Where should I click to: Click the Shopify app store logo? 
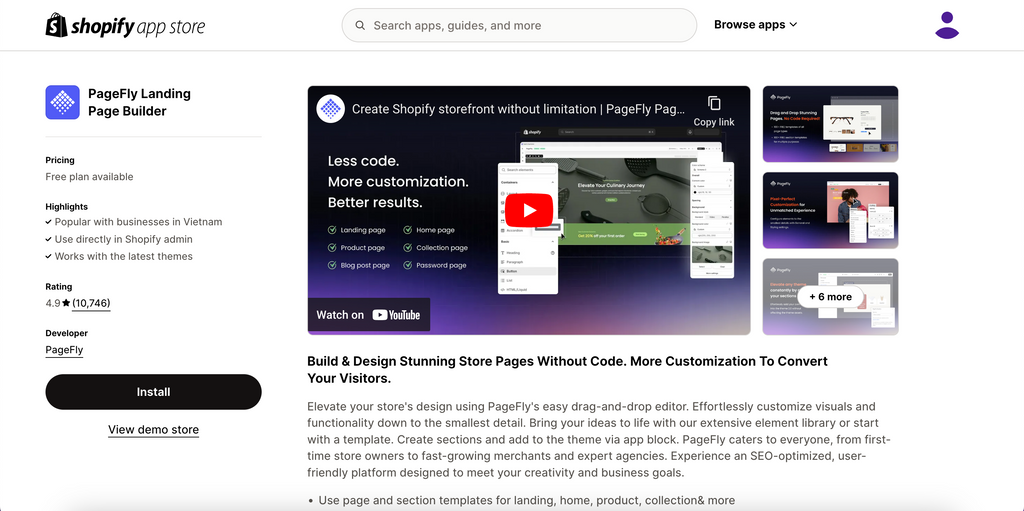125,25
